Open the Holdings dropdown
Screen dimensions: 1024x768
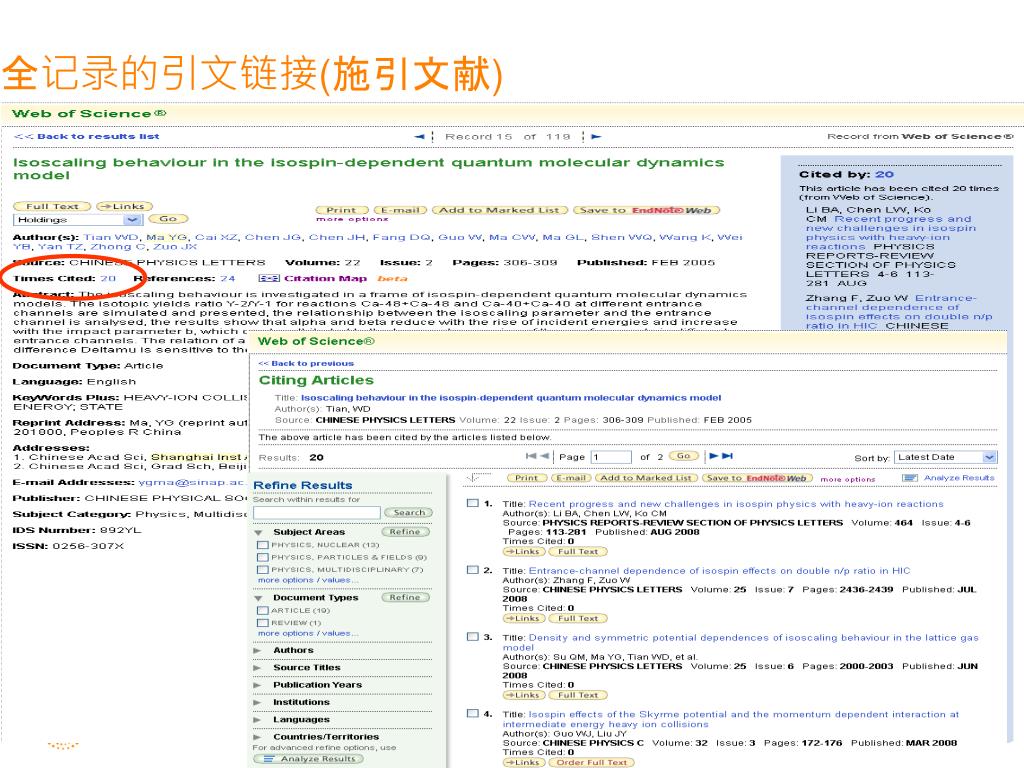tap(77, 219)
